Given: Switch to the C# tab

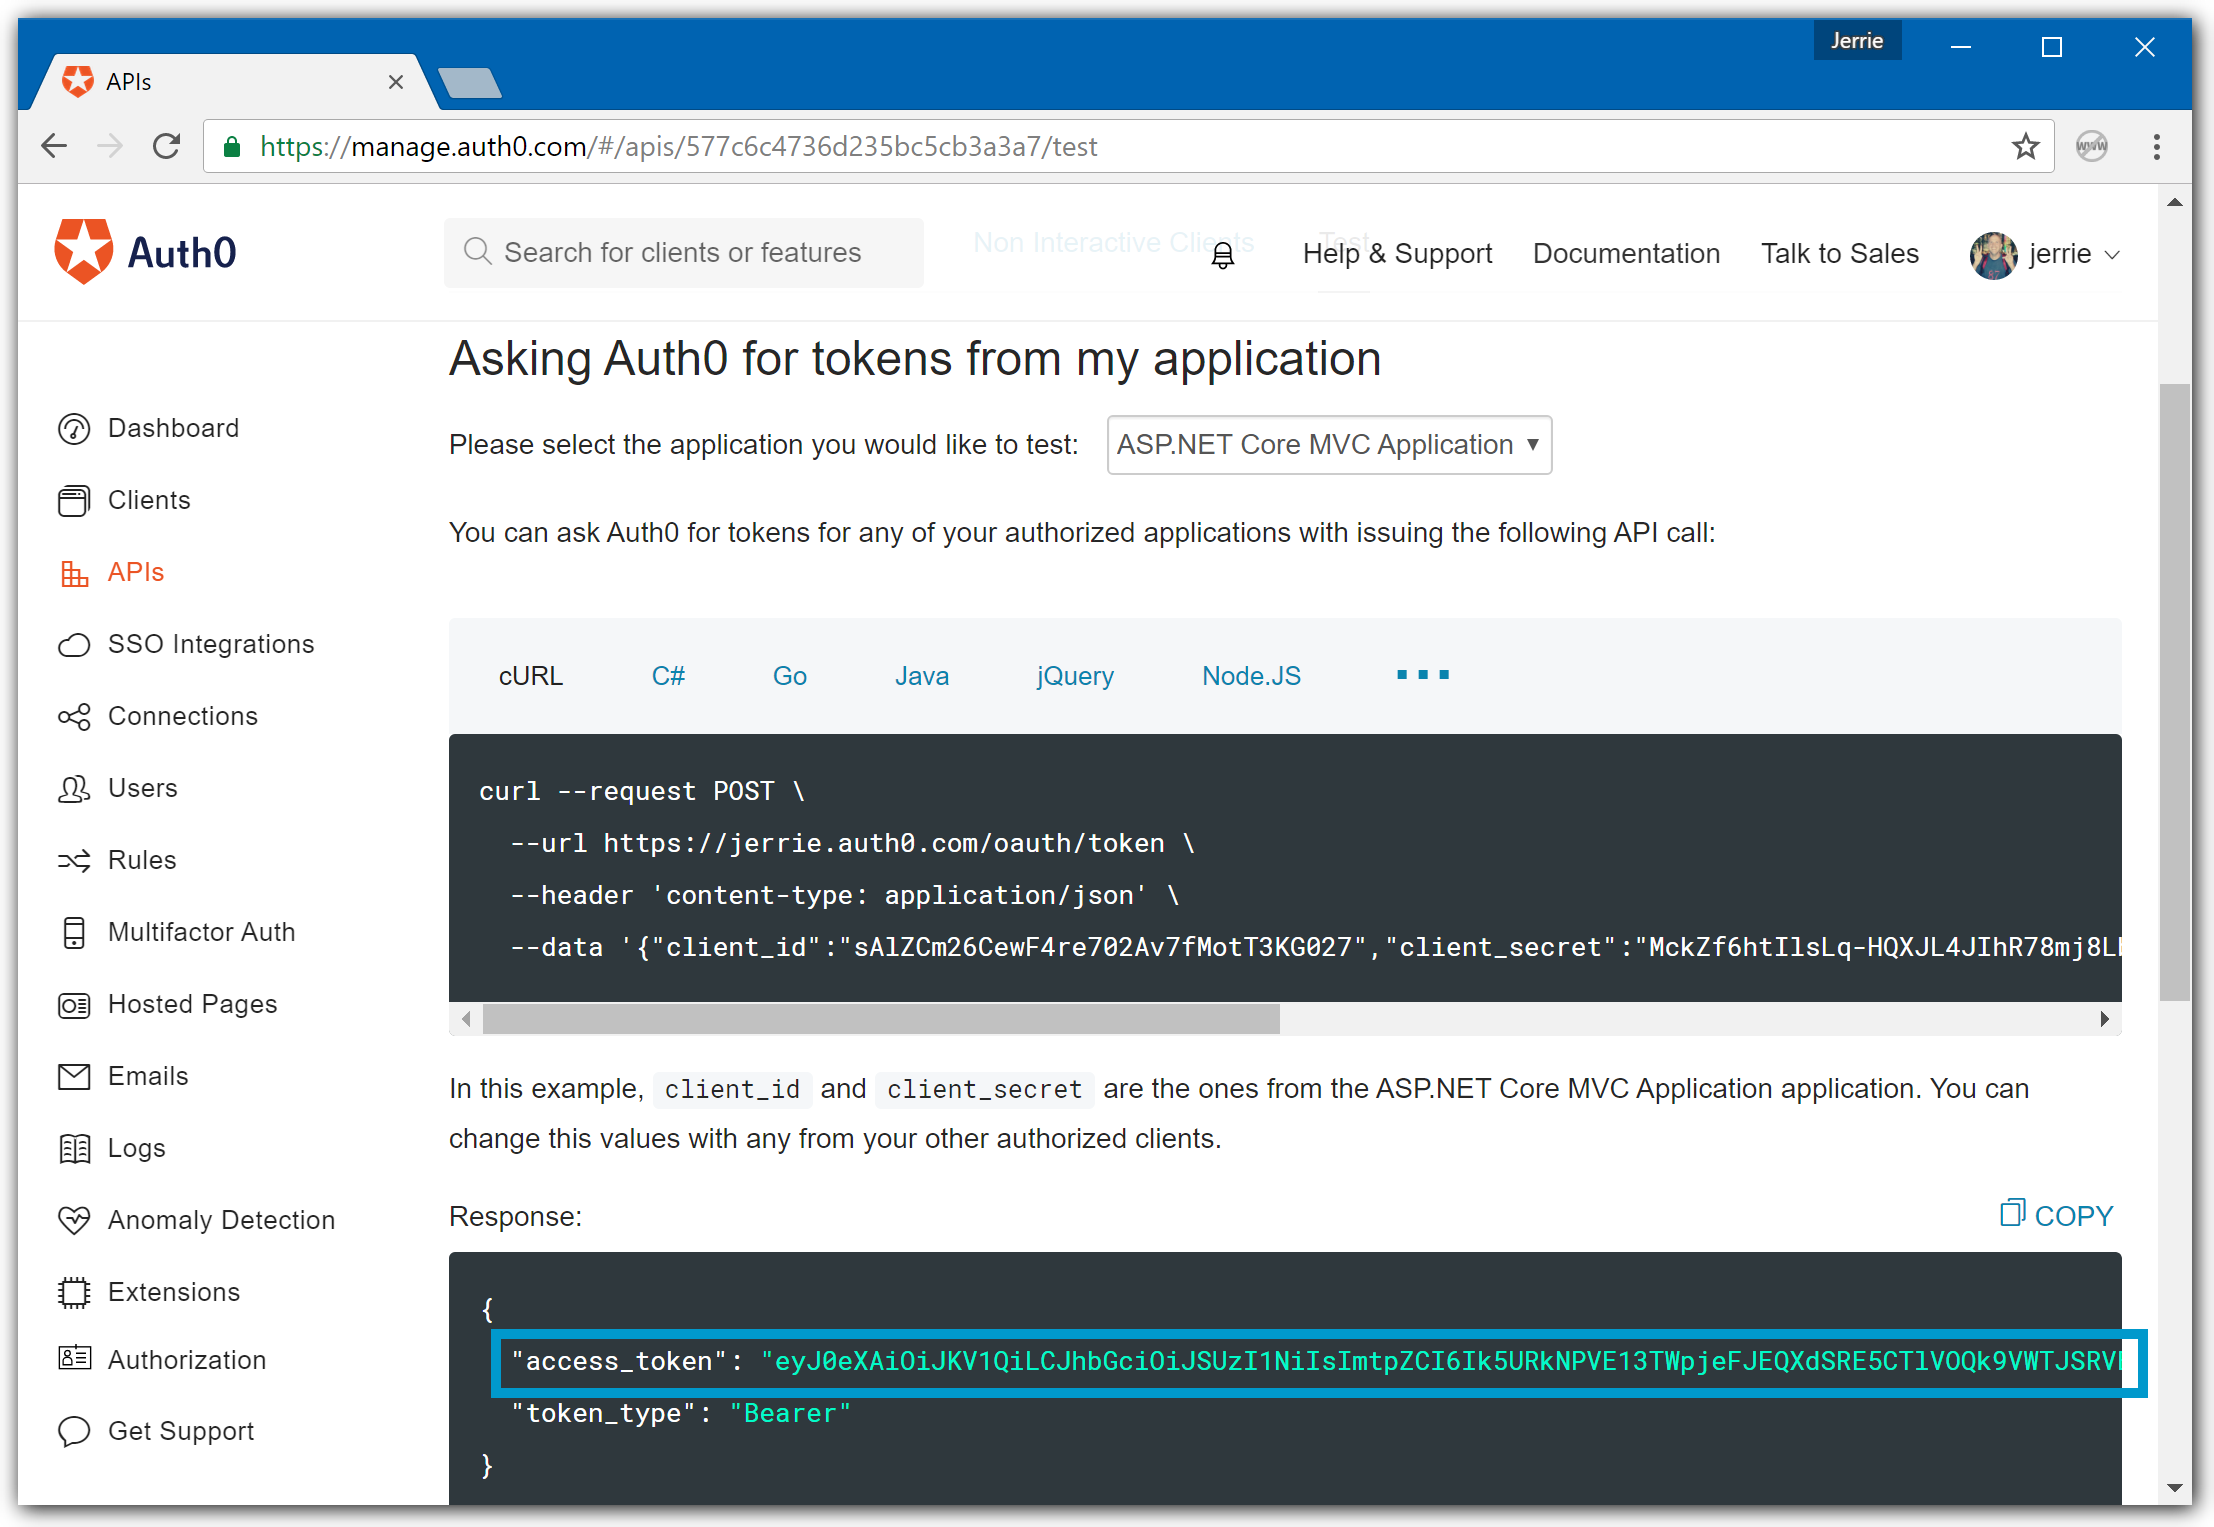Looking at the screenshot, I should 668,676.
